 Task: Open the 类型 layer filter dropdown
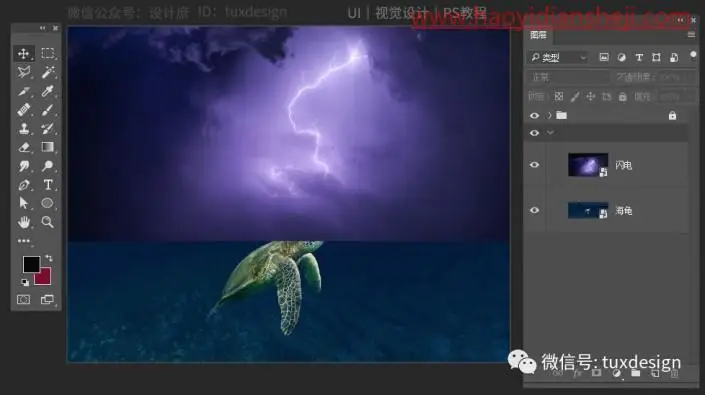click(x=558, y=57)
